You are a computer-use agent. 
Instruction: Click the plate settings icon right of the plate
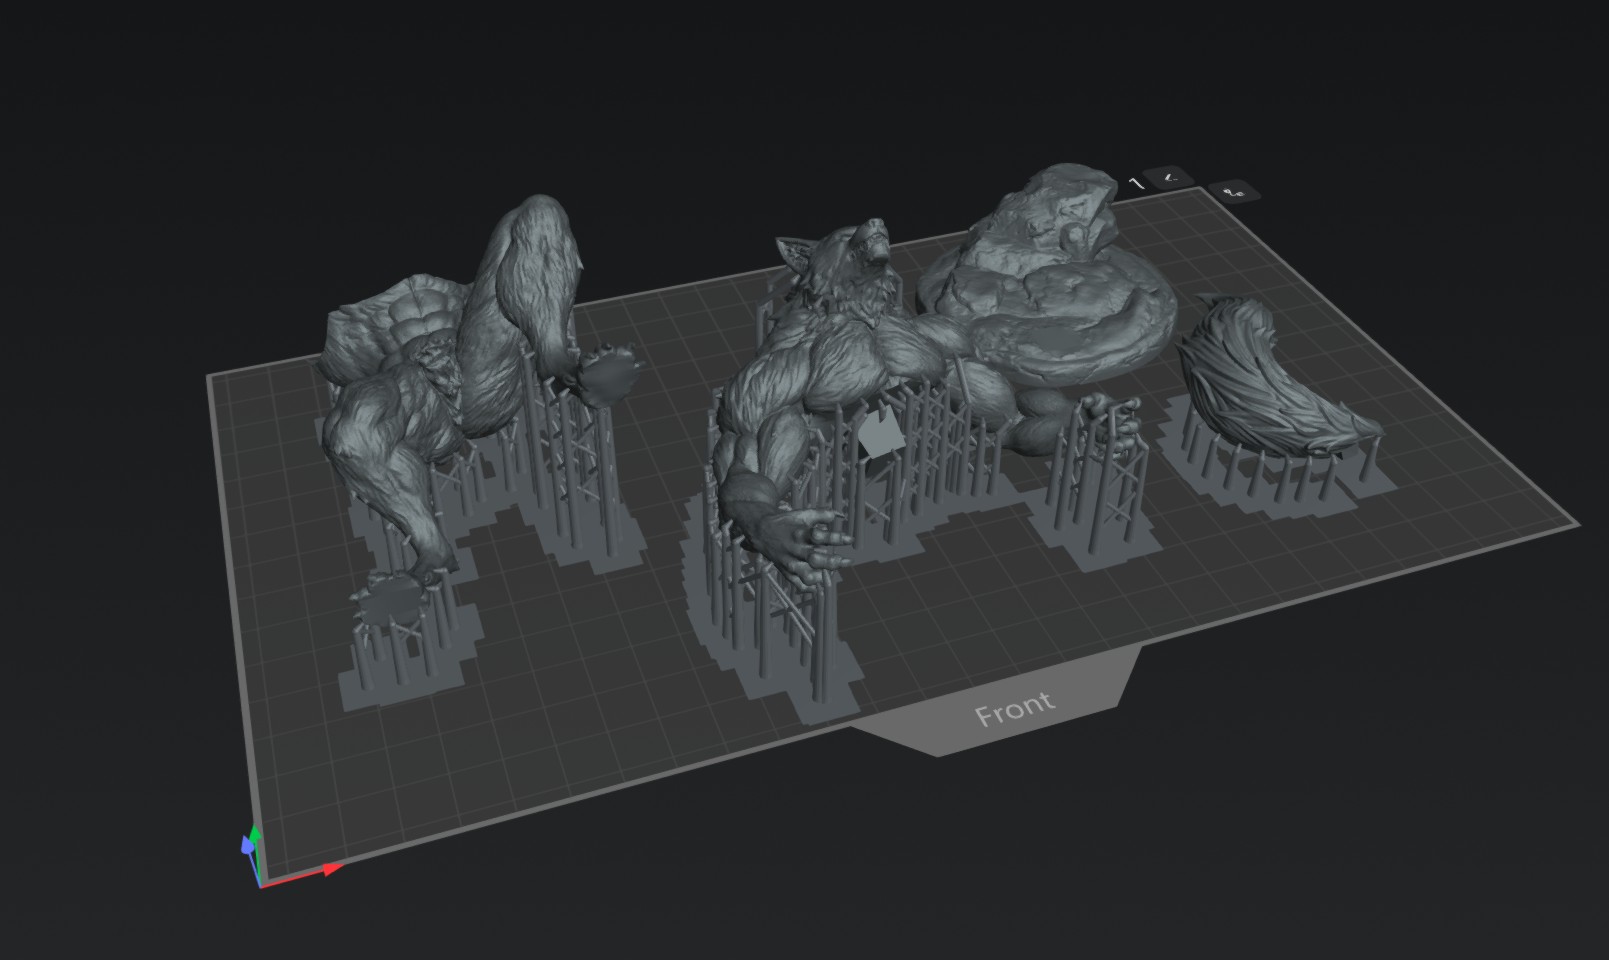[x=1234, y=190]
